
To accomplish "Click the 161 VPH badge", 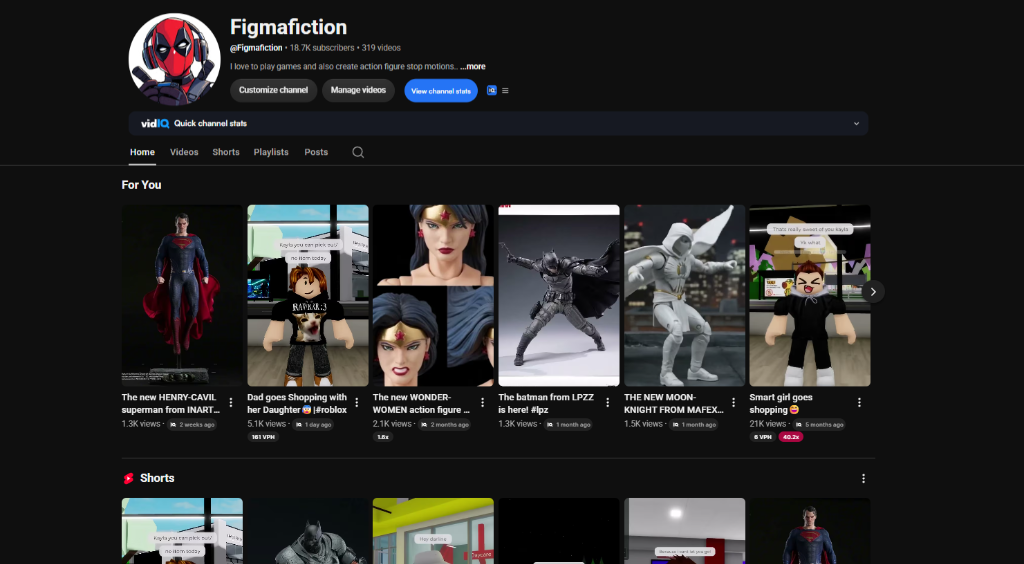I will coord(263,437).
